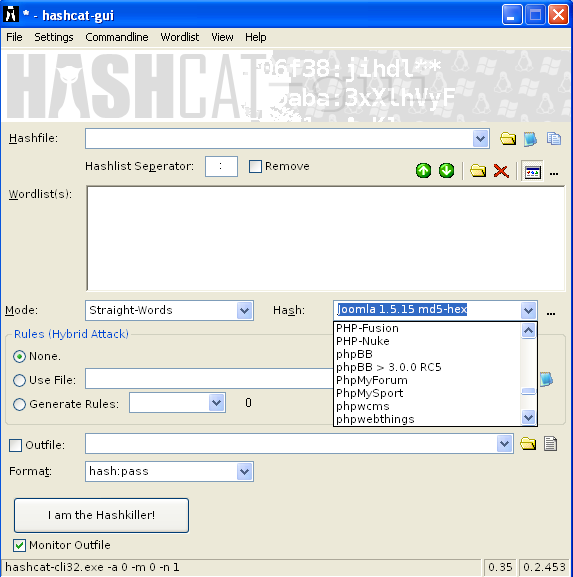Click the paste-from-clipboard icon beside Hashfile

(554, 139)
